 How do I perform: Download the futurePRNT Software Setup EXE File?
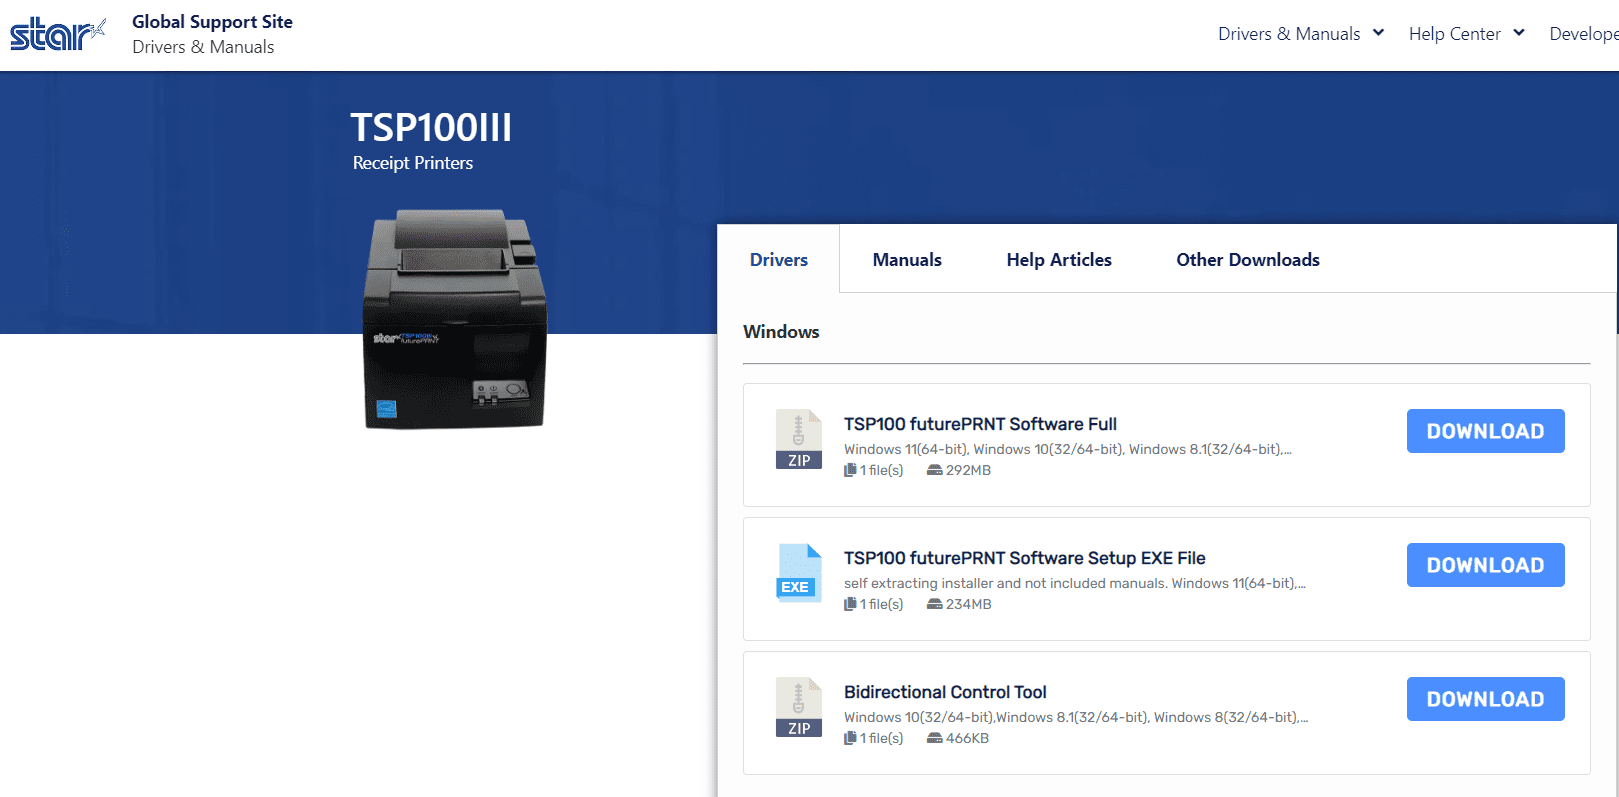coord(1484,565)
